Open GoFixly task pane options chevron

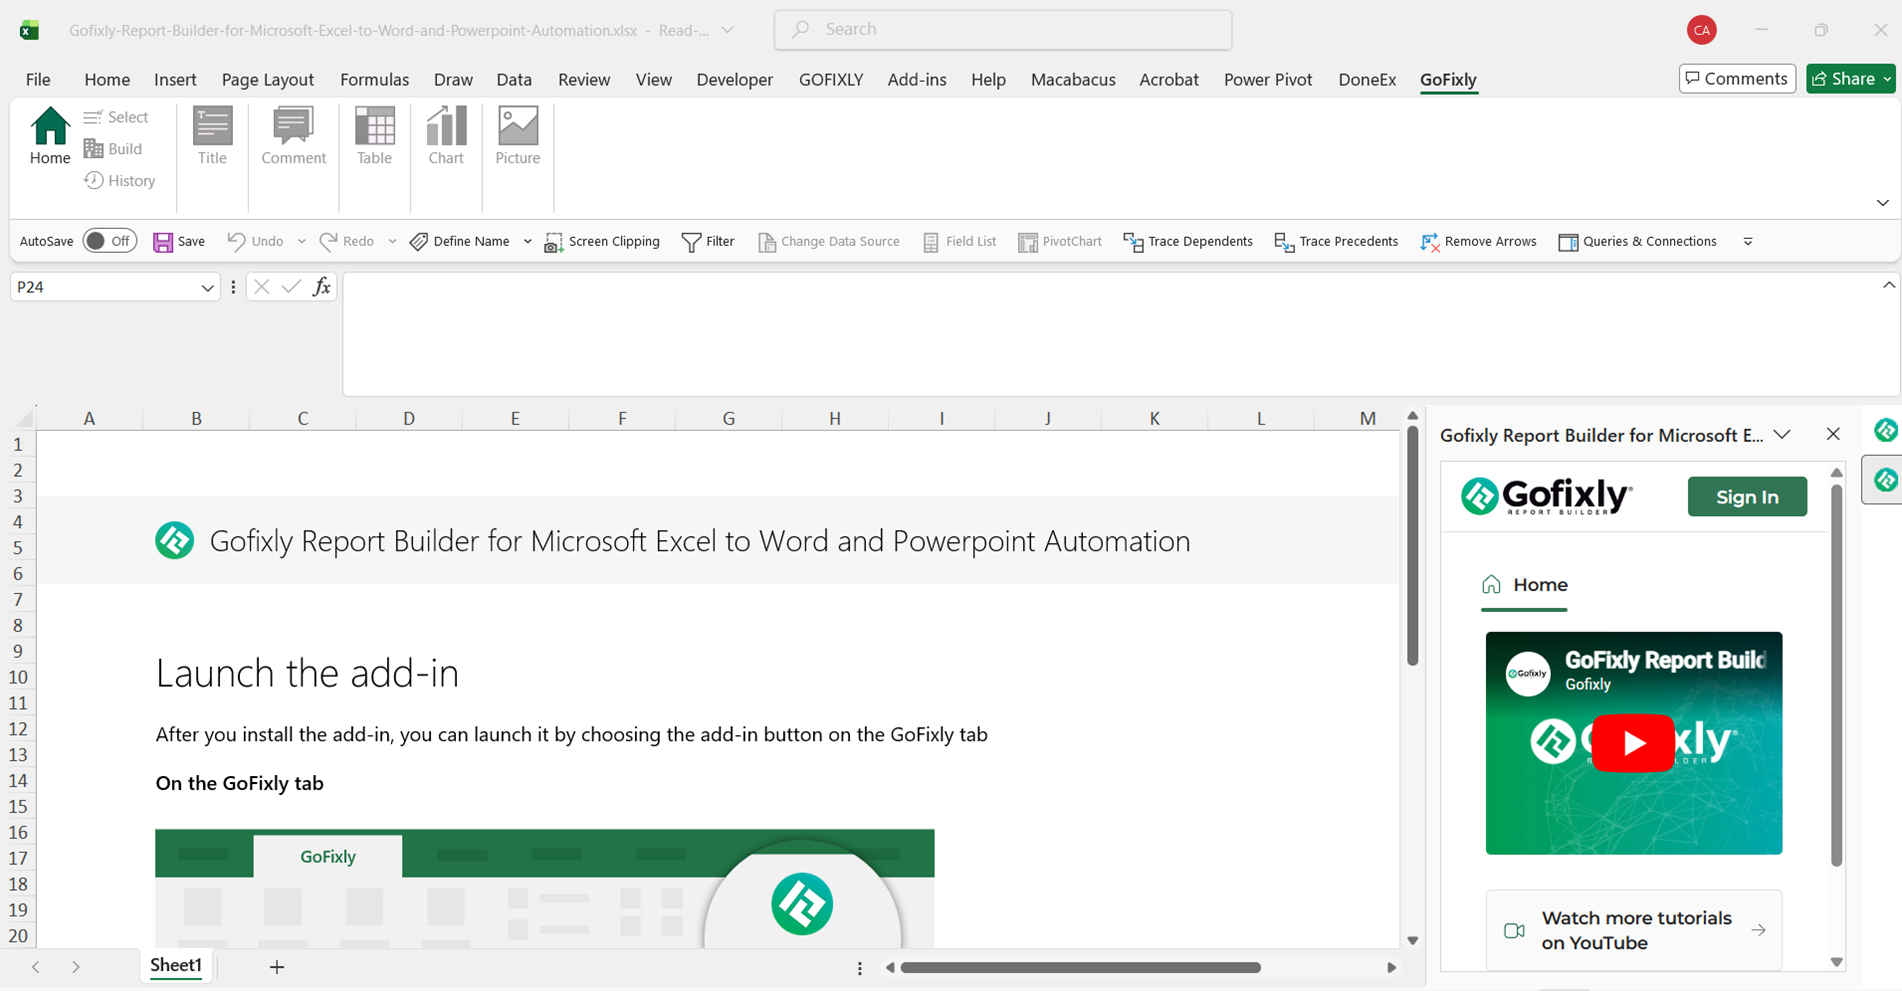tap(1782, 435)
